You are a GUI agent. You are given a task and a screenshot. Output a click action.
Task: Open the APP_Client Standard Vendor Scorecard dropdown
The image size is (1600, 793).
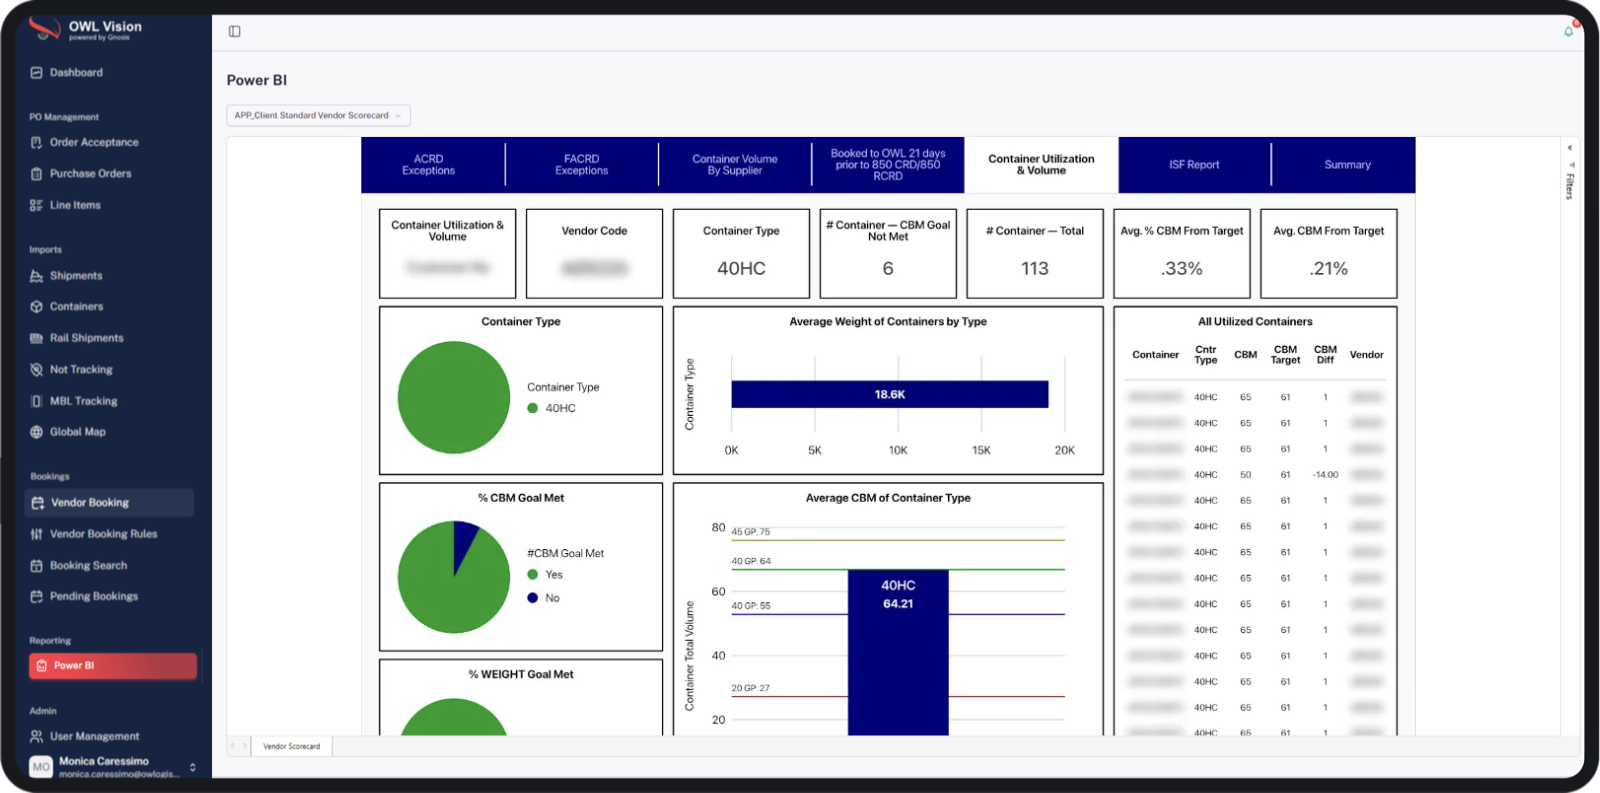point(318,115)
